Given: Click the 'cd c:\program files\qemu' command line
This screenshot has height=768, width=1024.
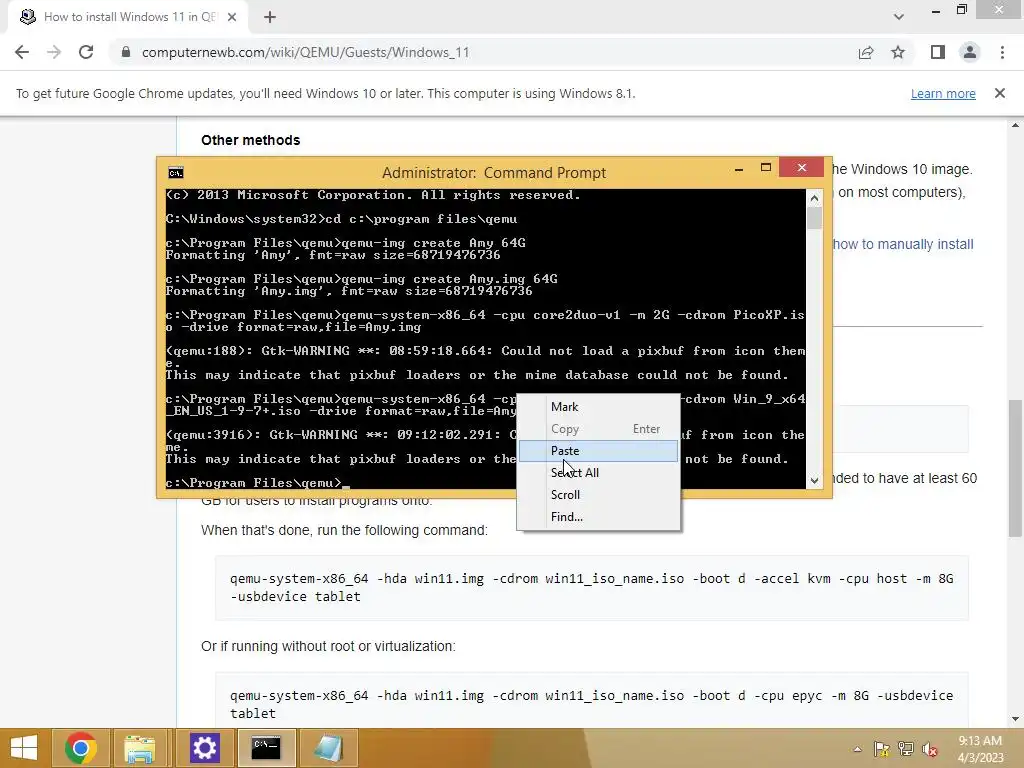Looking at the screenshot, I should click(x=342, y=219).
